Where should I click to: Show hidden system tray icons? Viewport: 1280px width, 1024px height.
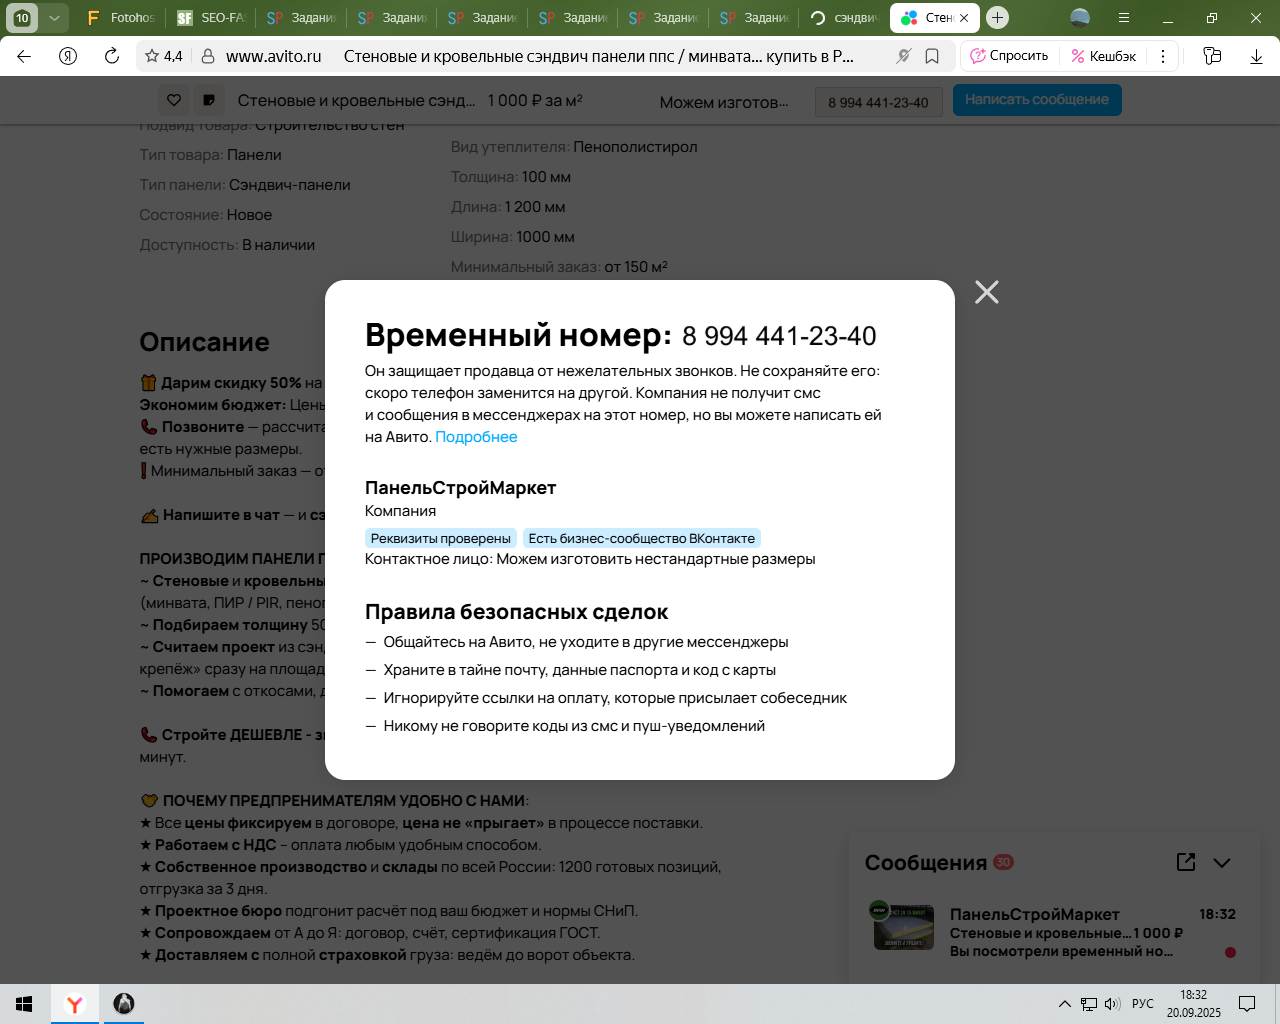[1064, 1004]
